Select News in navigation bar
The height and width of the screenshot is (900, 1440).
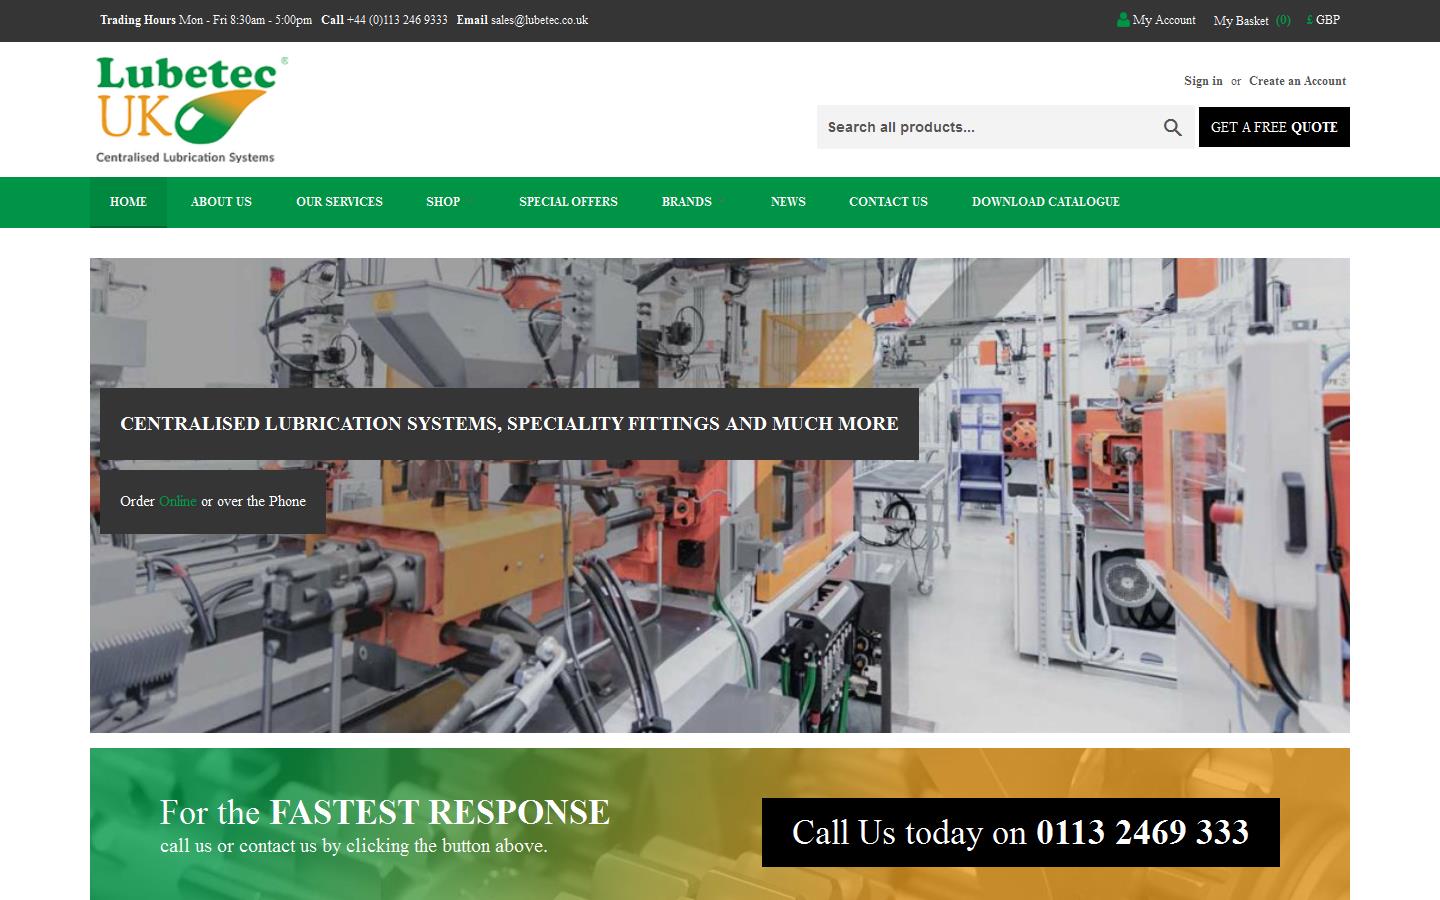click(x=788, y=202)
